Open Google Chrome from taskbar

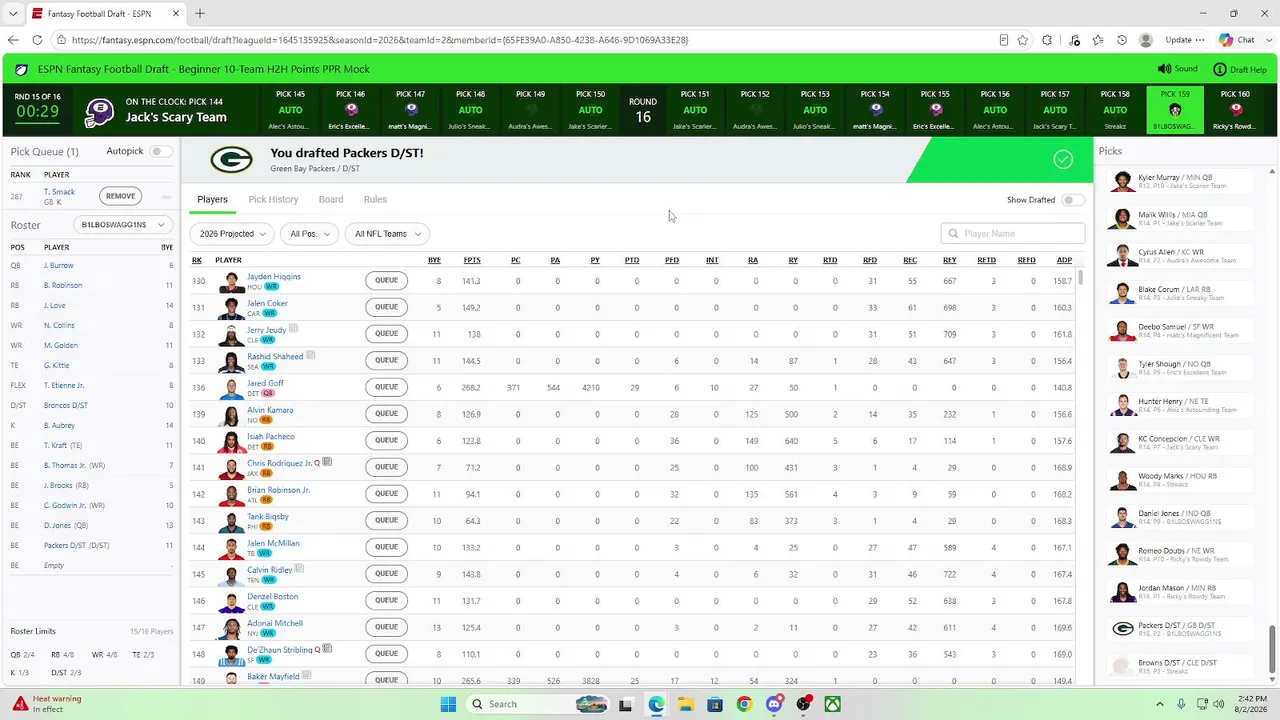tap(744, 704)
